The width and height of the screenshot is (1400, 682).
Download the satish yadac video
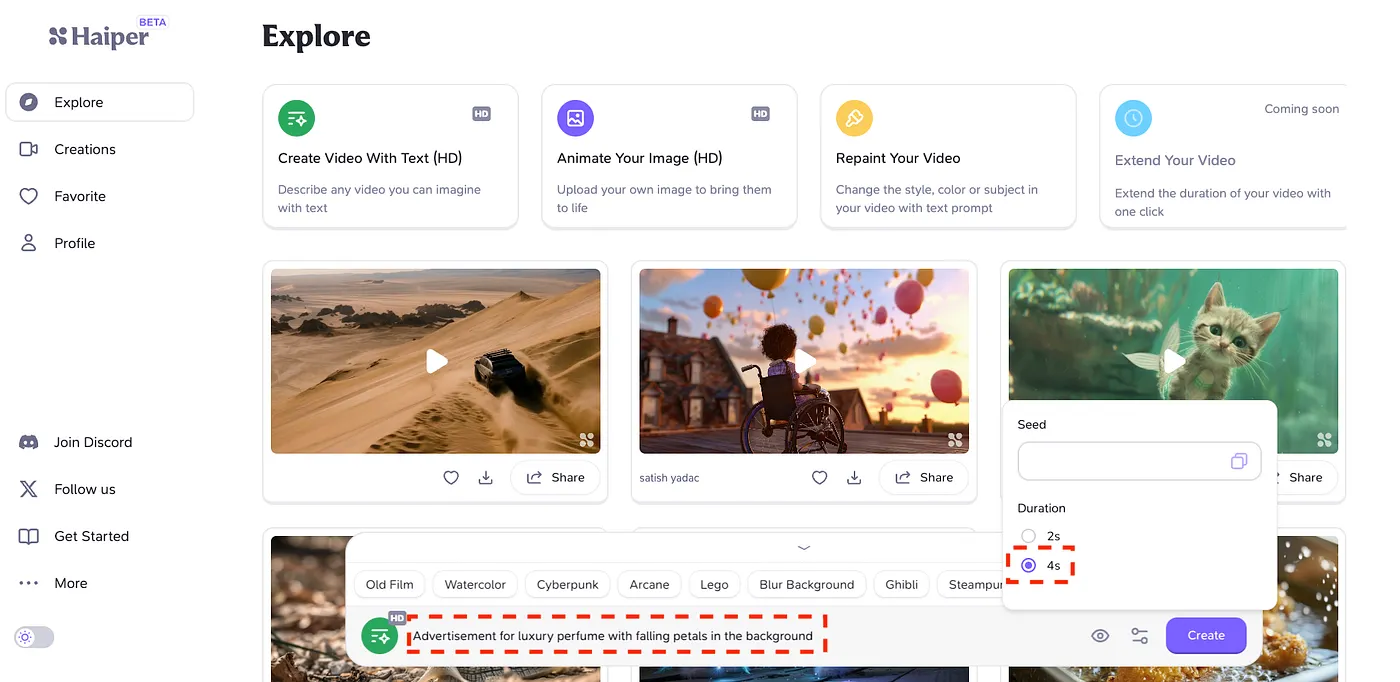854,478
